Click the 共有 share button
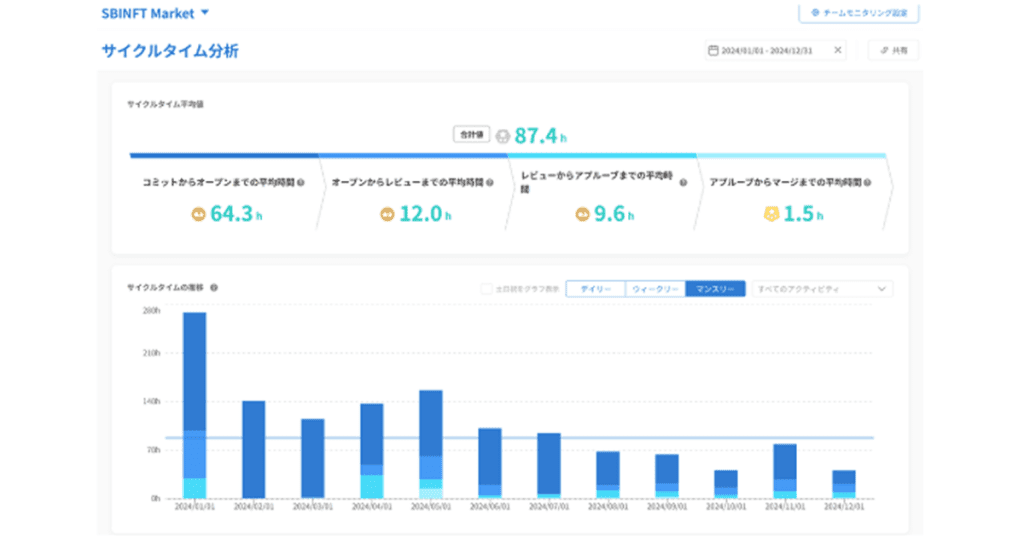Screen dimensions: 1024x538 pos(893,50)
